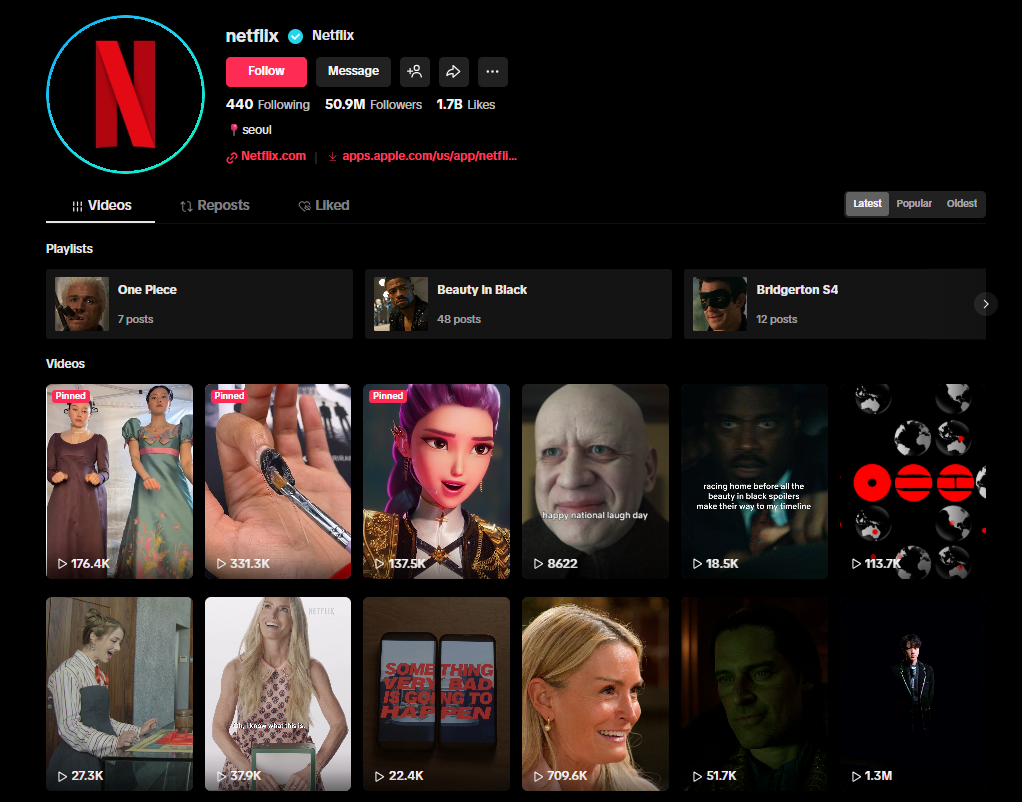Viewport: 1022px width, 802px height.
Task: Select the Oldest sort option
Action: click(961, 203)
